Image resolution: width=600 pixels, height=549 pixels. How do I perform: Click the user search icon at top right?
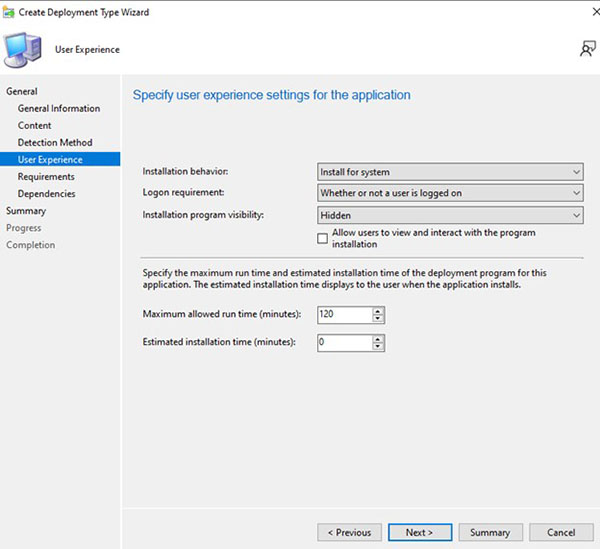coord(586,49)
